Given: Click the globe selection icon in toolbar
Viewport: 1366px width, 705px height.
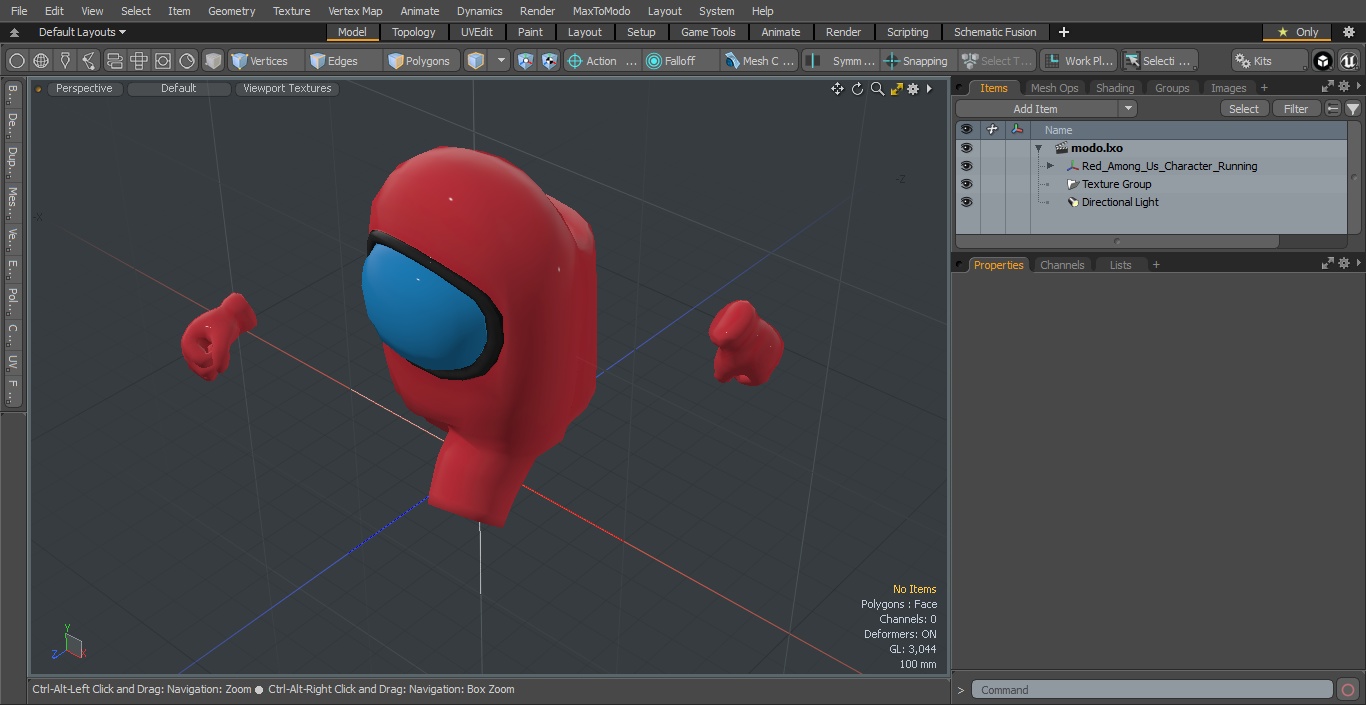Looking at the screenshot, I should (41, 61).
